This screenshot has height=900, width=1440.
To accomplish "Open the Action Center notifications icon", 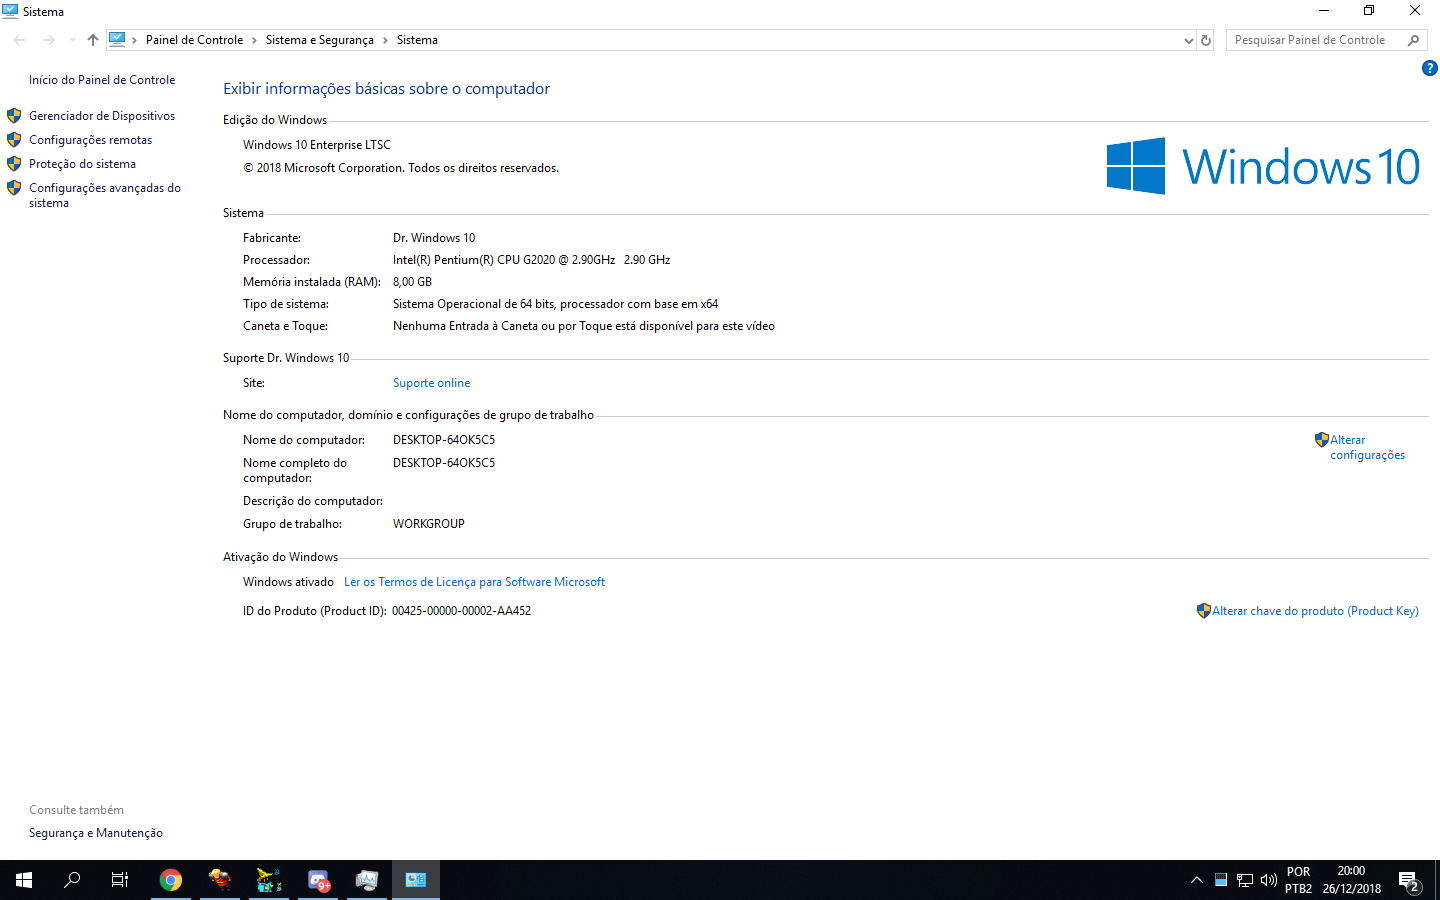I will click(1409, 881).
